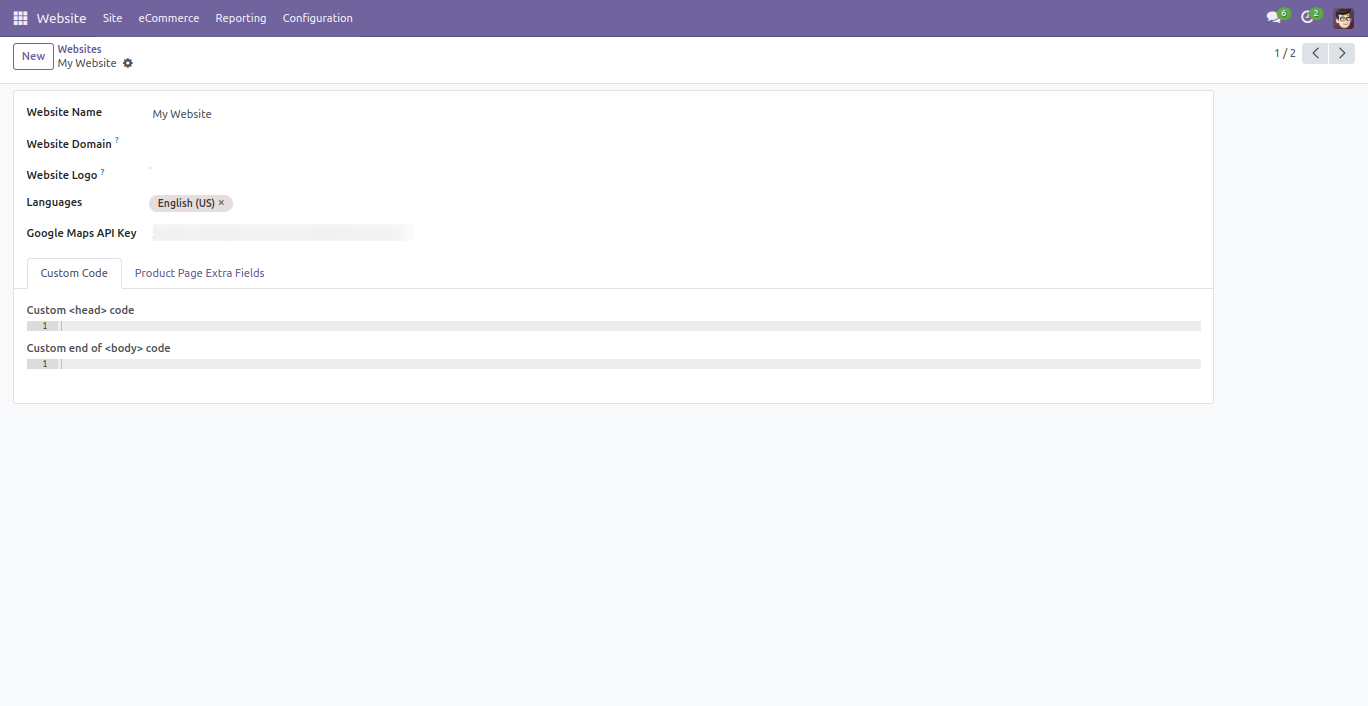This screenshot has width=1368, height=706.
Task: Open the eCommerce menu
Action: (169, 18)
